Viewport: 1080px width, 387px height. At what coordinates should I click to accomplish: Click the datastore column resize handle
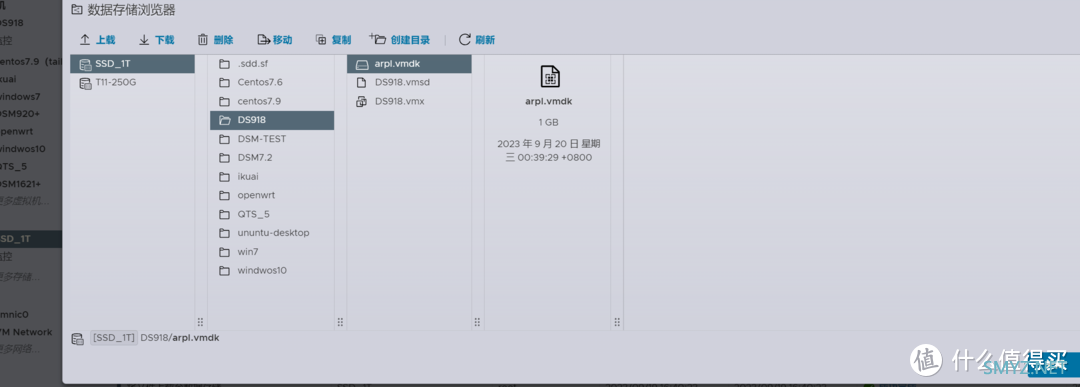click(x=200, y=322)
